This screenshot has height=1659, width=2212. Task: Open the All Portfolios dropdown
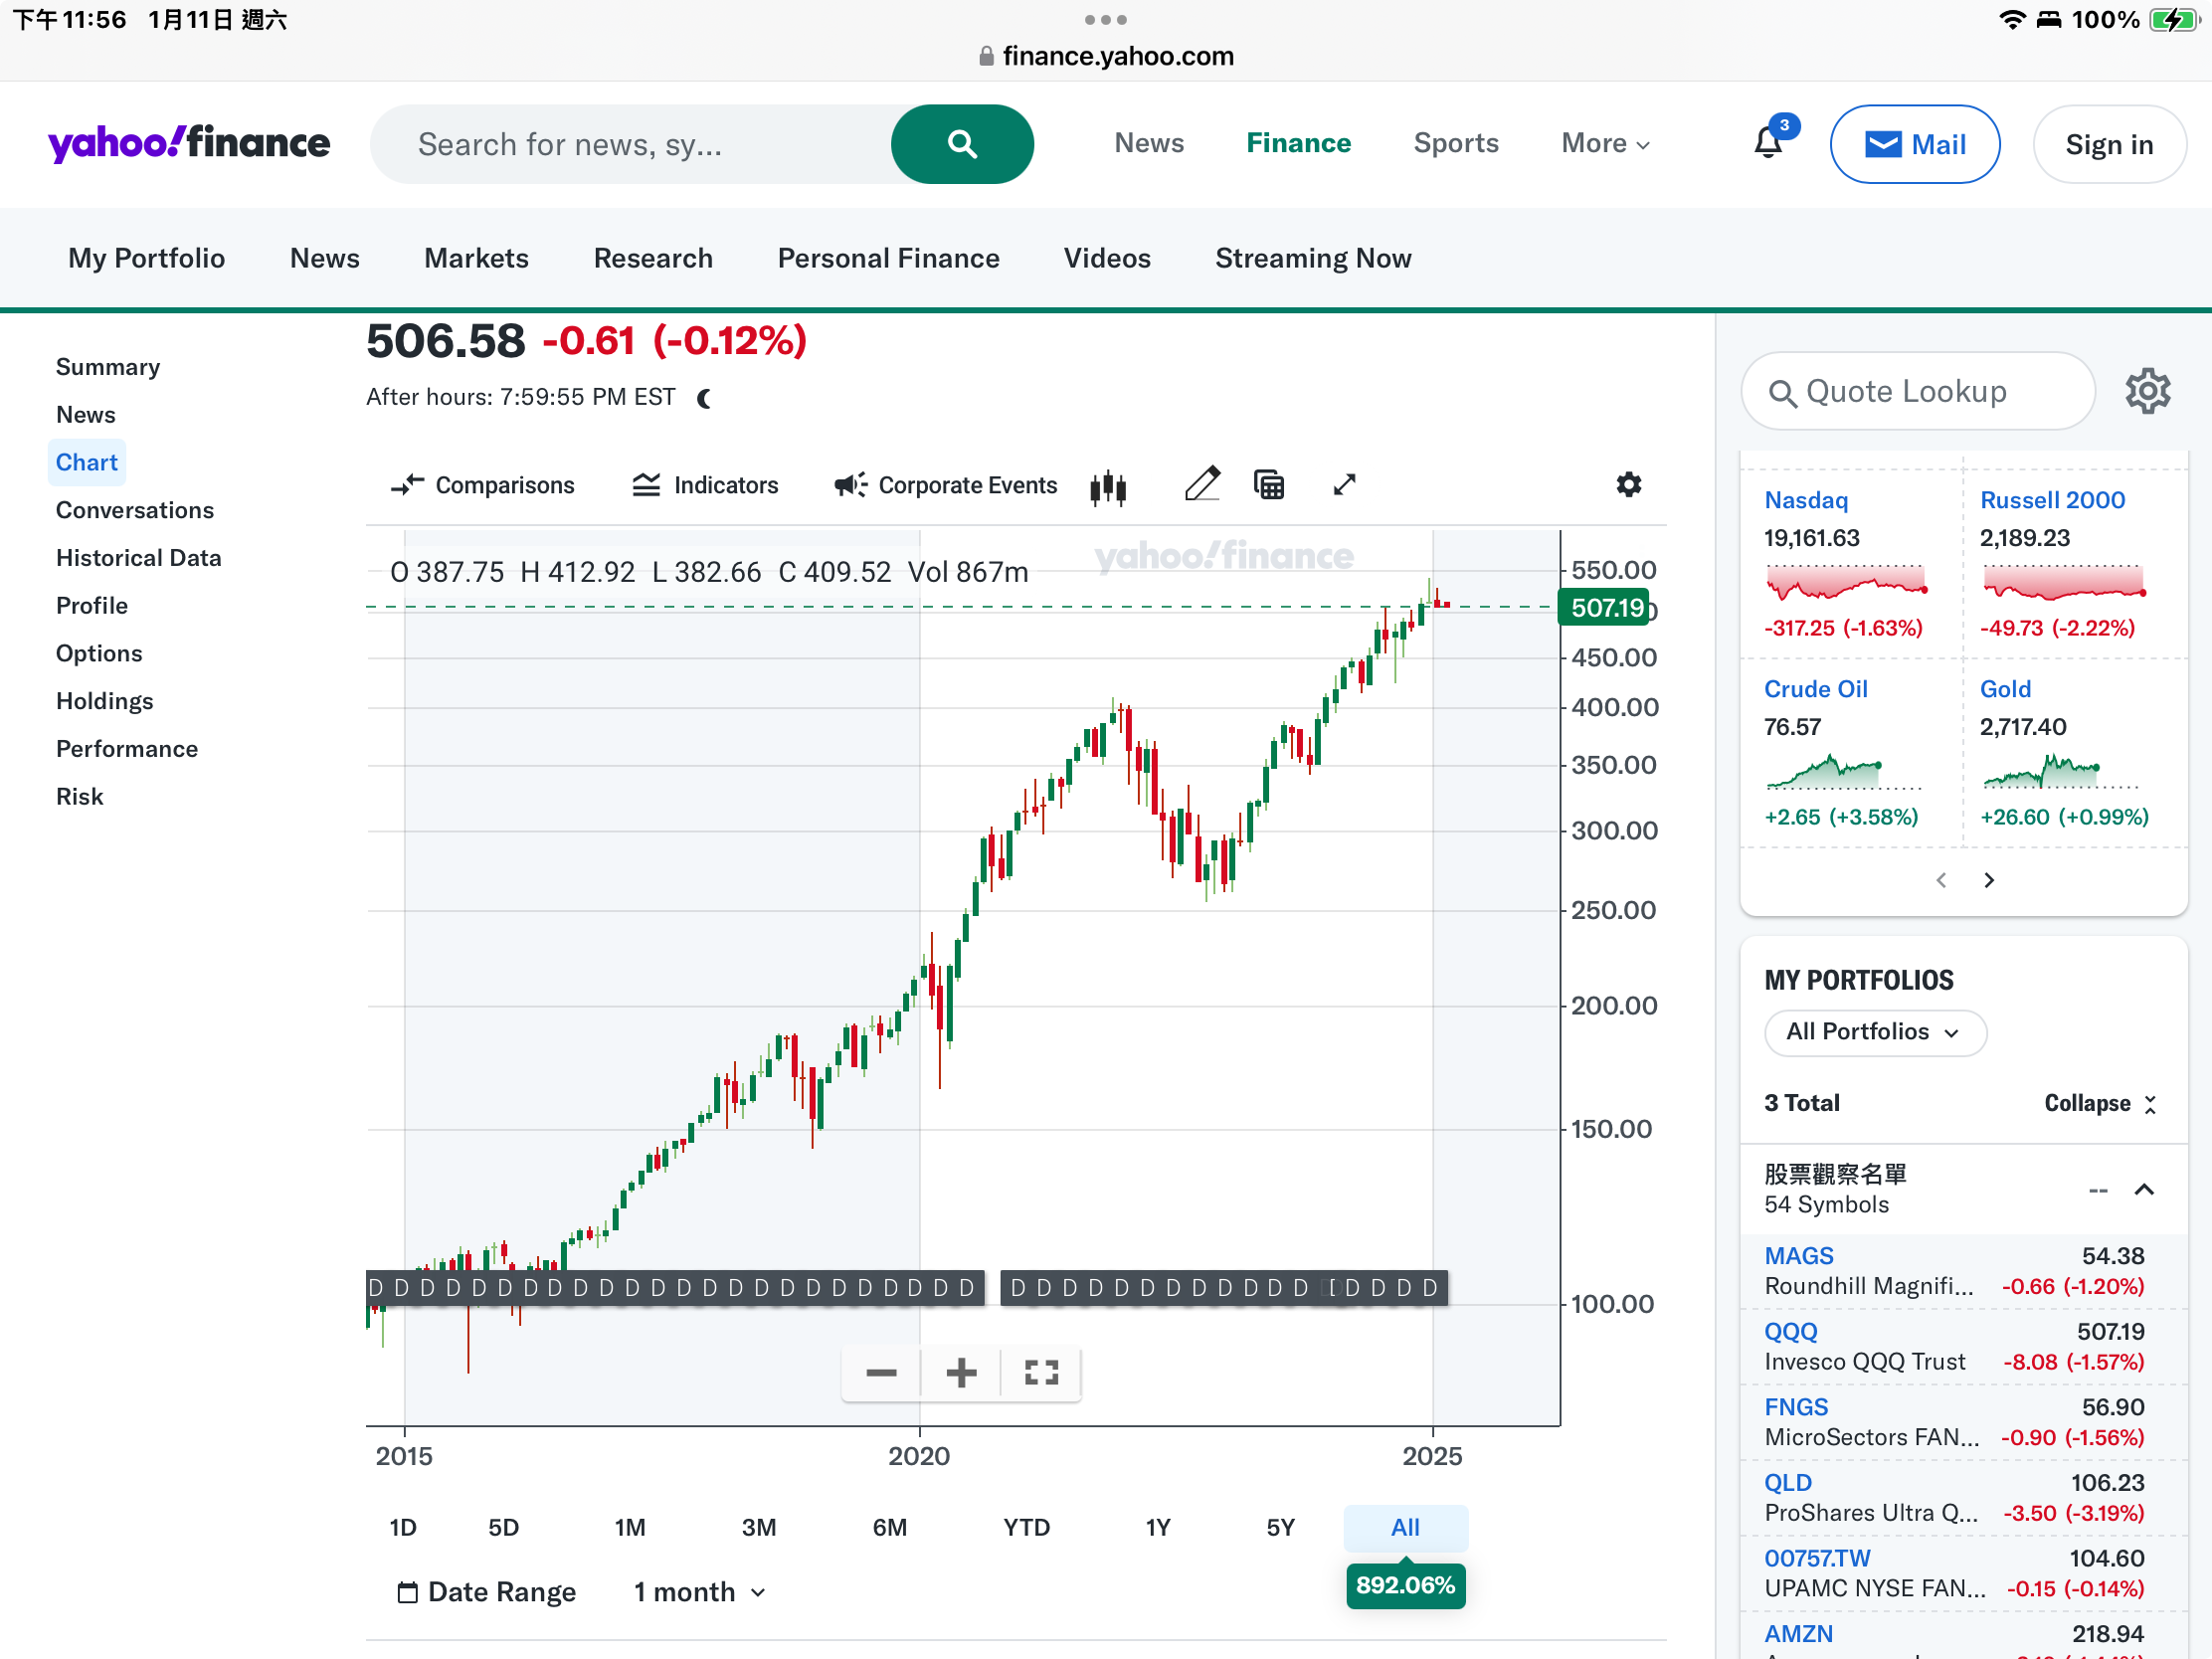[1874, 1032]
